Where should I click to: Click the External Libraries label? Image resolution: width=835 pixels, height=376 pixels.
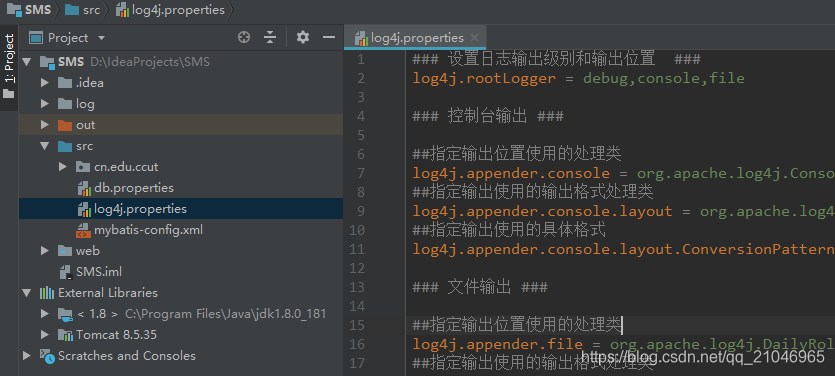(108, 293)
